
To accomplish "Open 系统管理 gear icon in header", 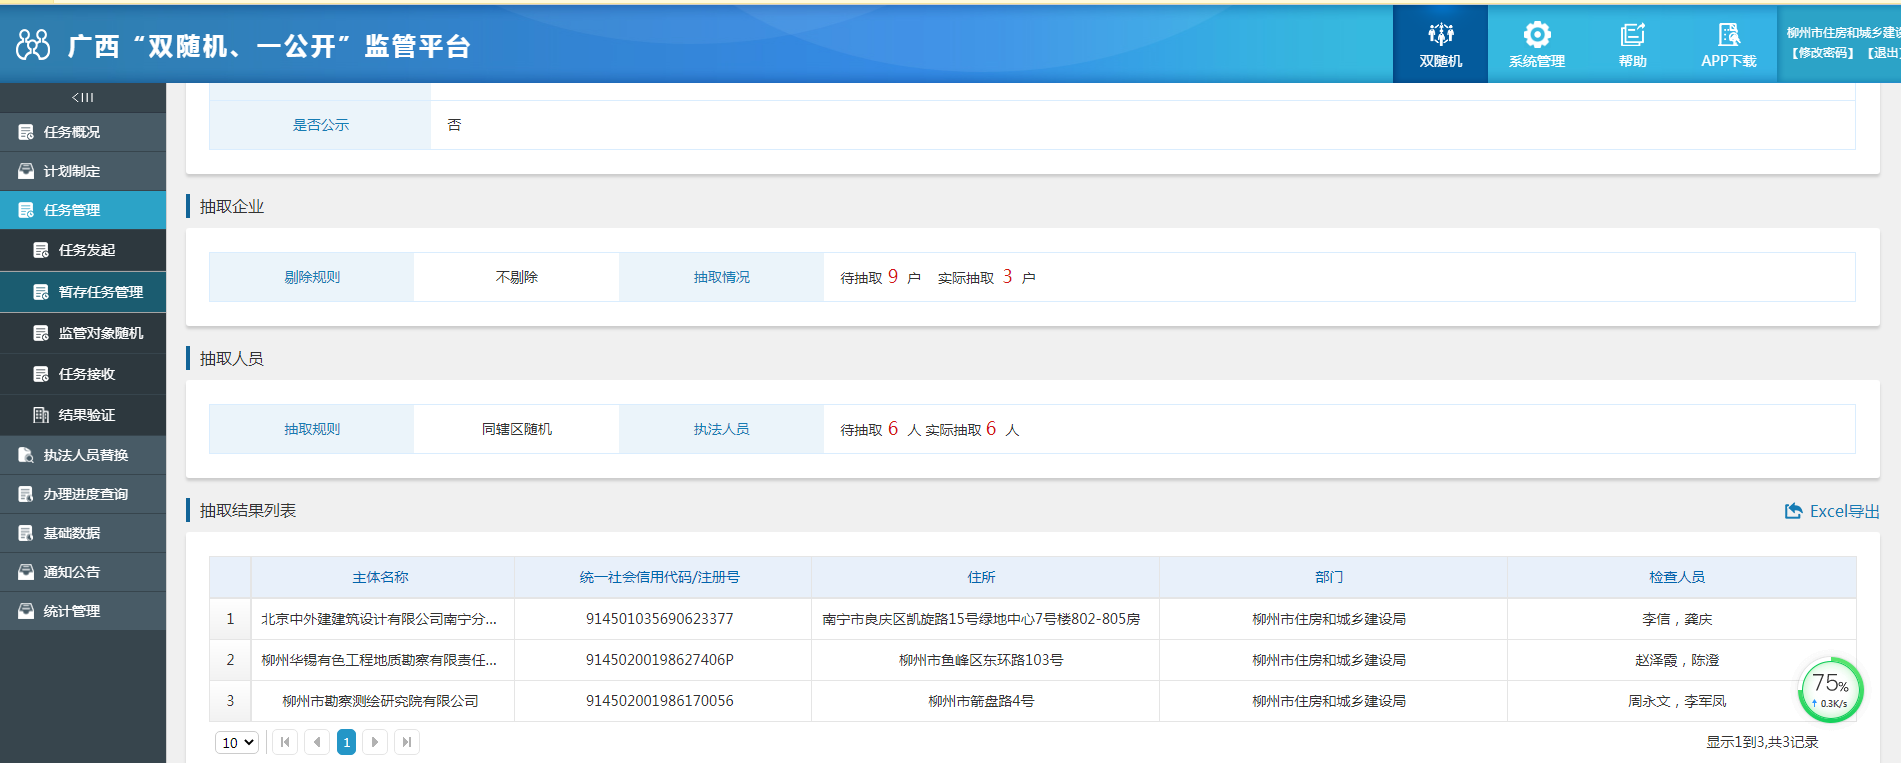I will pos(1536,35).
